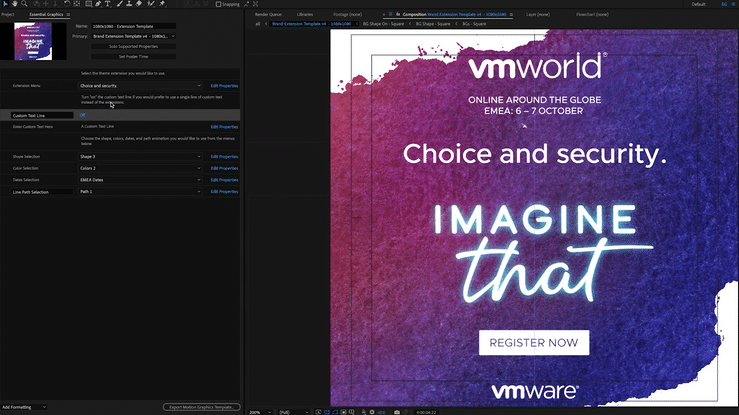Image resolution: width=739 pixels, height=415 pixels.
Task: Open the Default workspace
Action: pos(698,4)
